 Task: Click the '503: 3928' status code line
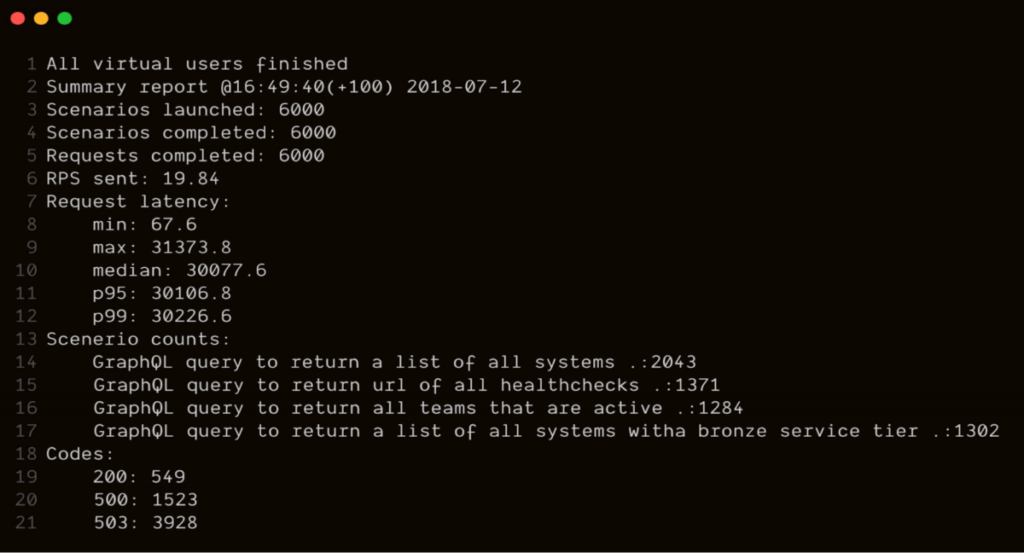145,522
